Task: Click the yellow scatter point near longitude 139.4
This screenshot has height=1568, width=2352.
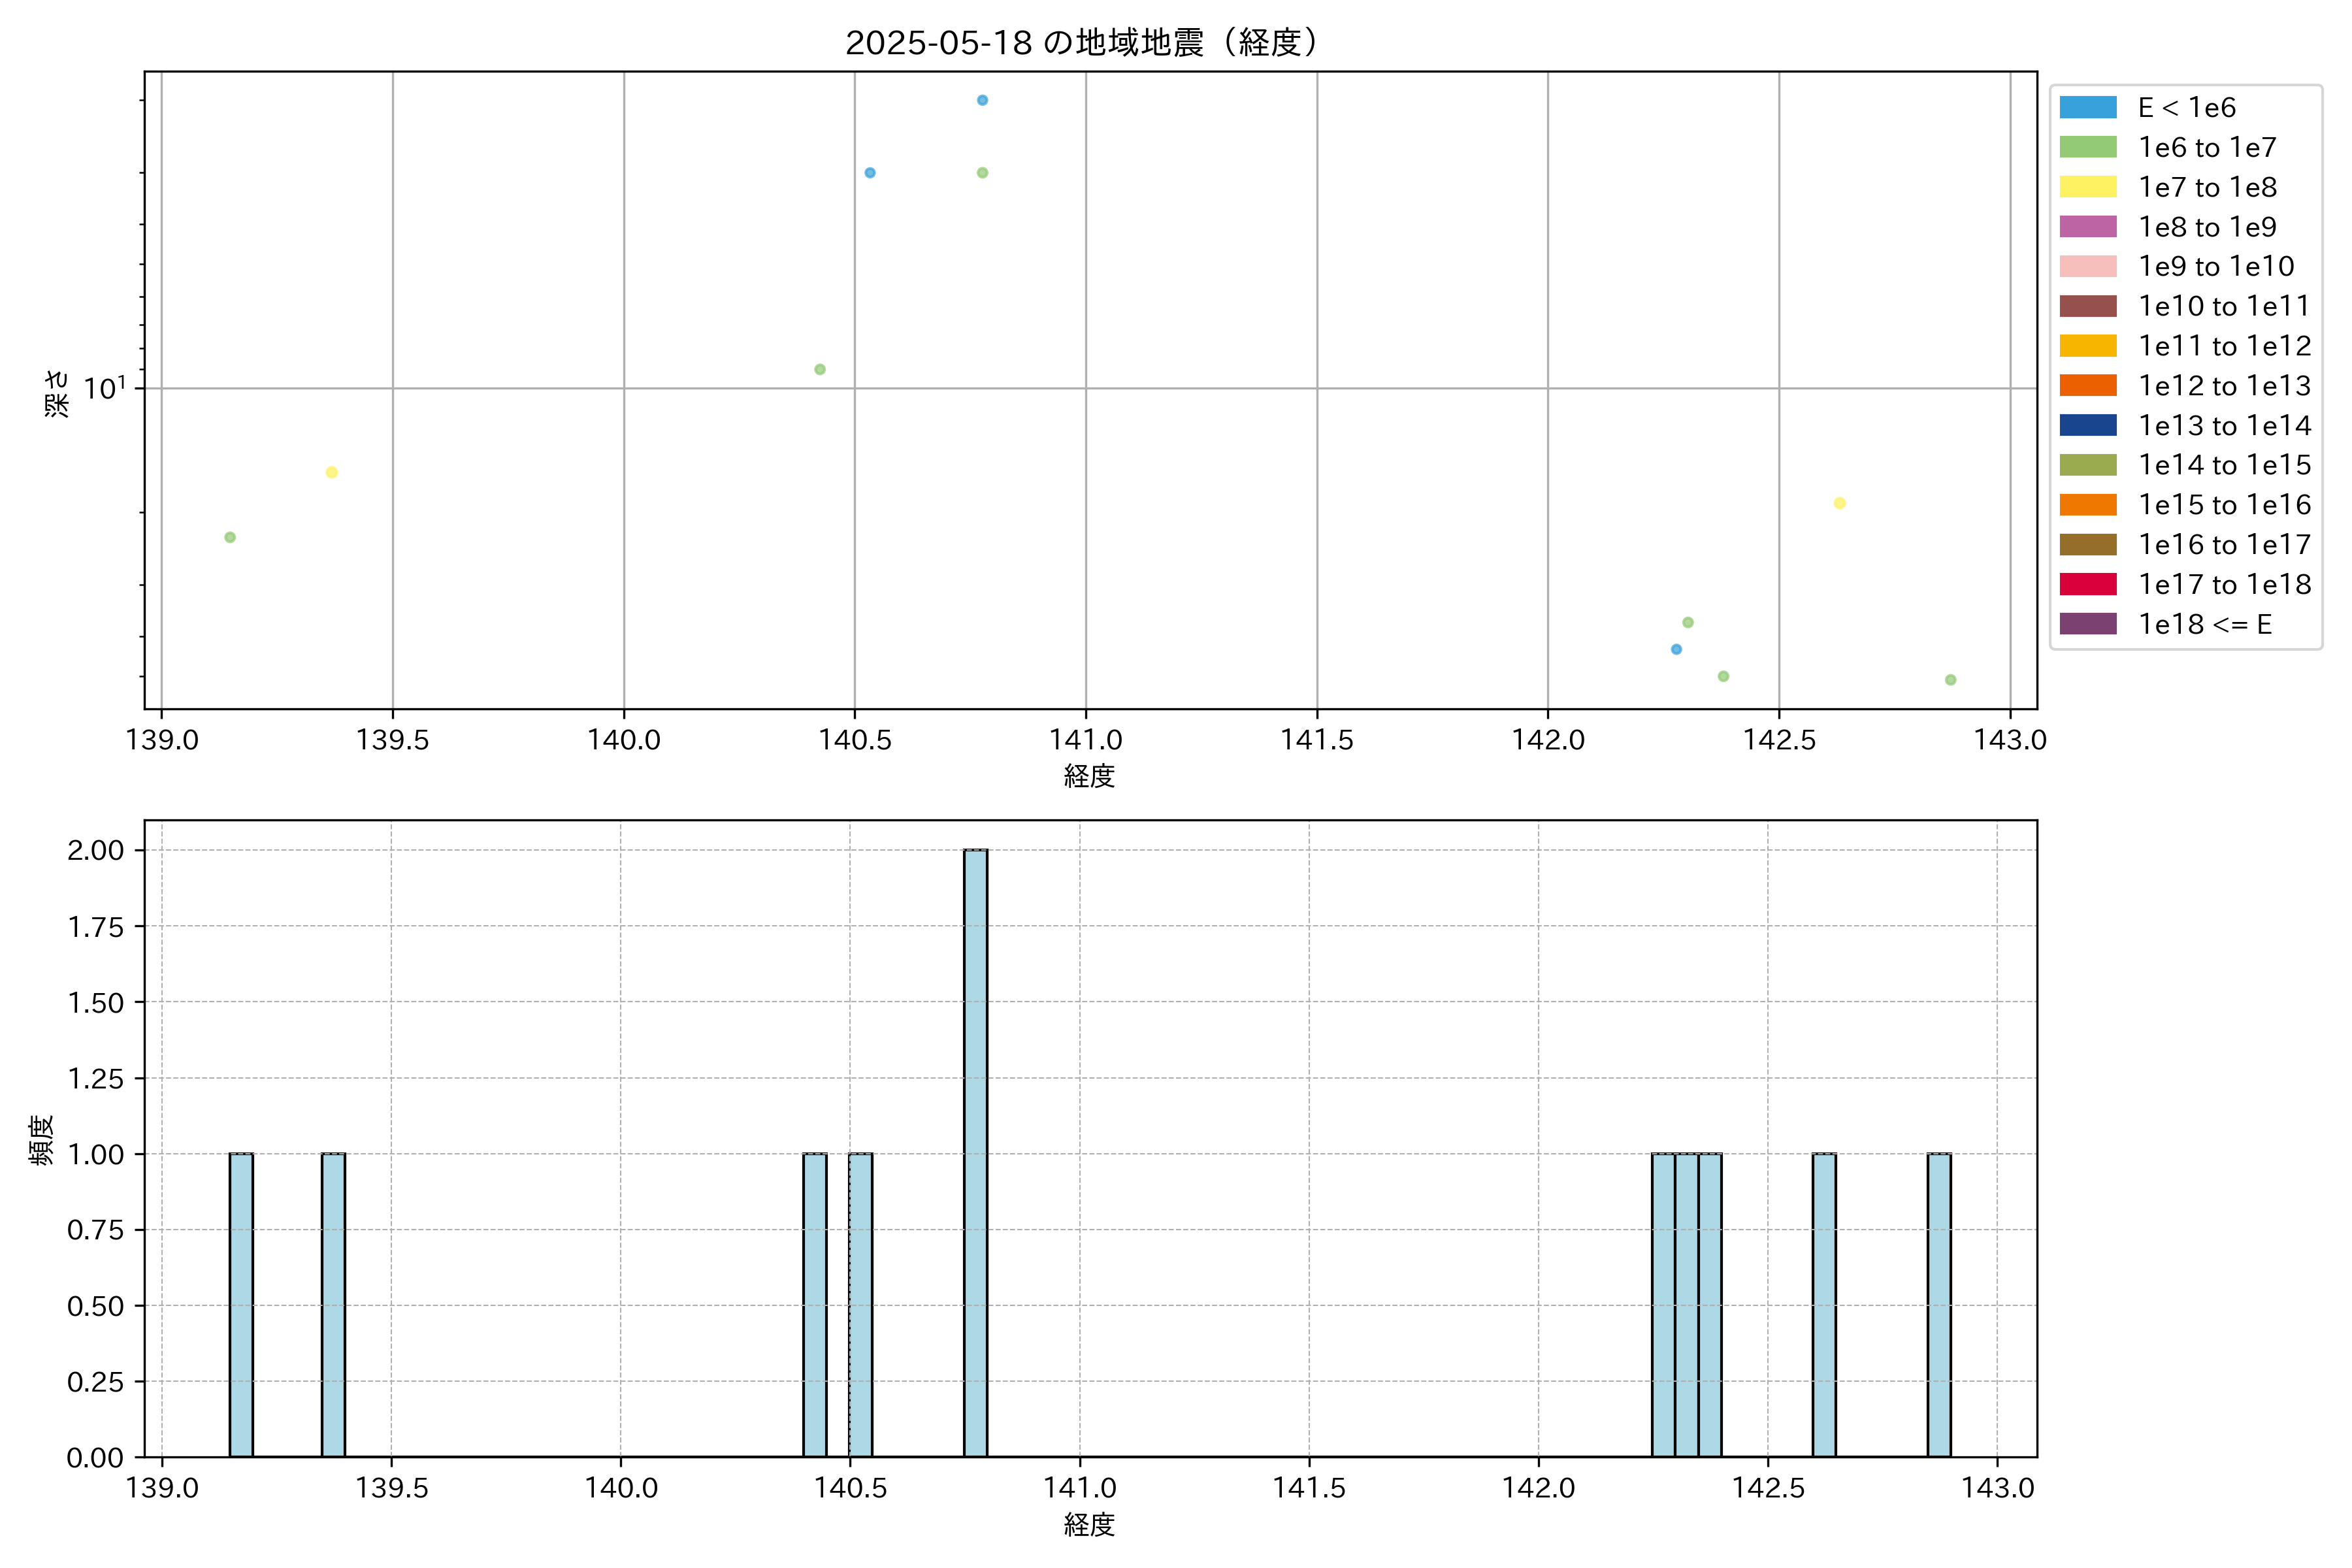Action: pyautogui.click(x=331, y=472)
